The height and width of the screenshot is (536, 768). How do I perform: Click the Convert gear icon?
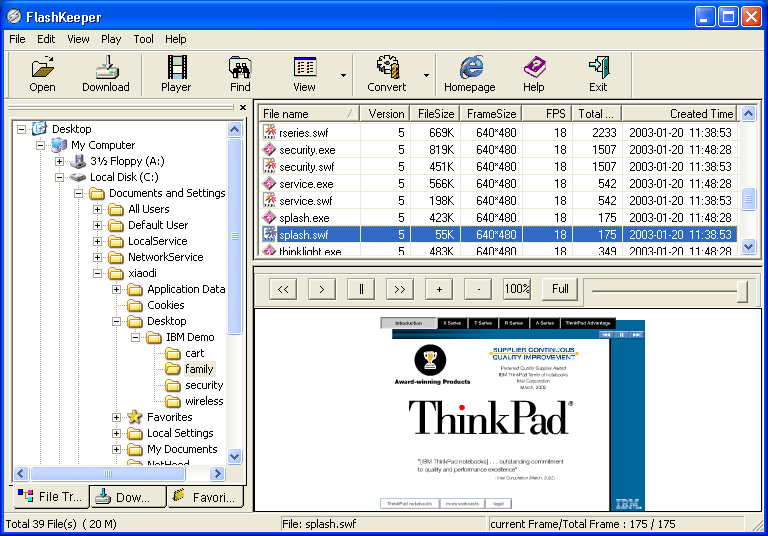pyautogui.click(x=387, y=67)
